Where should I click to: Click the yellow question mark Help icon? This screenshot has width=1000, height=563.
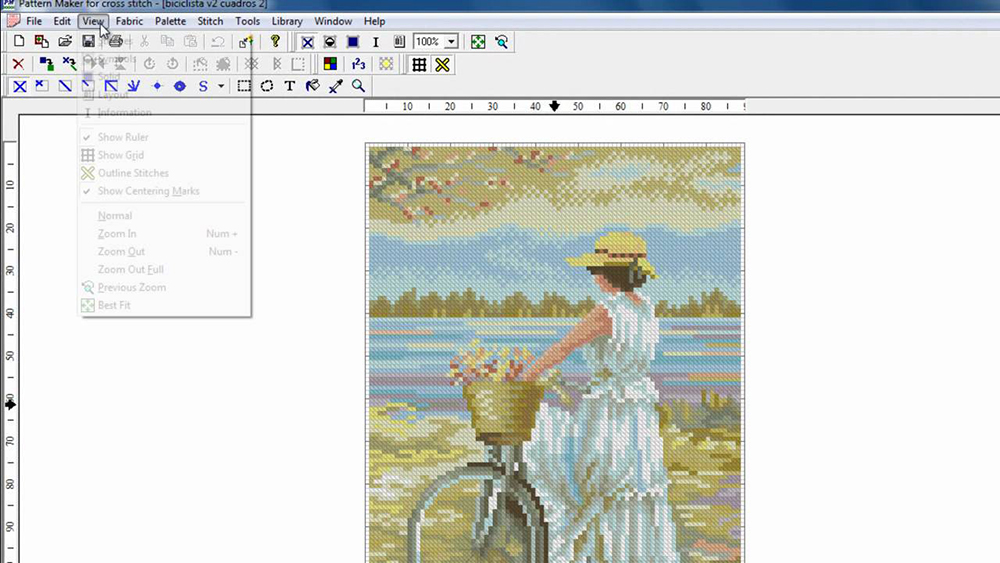pos(275,41)
